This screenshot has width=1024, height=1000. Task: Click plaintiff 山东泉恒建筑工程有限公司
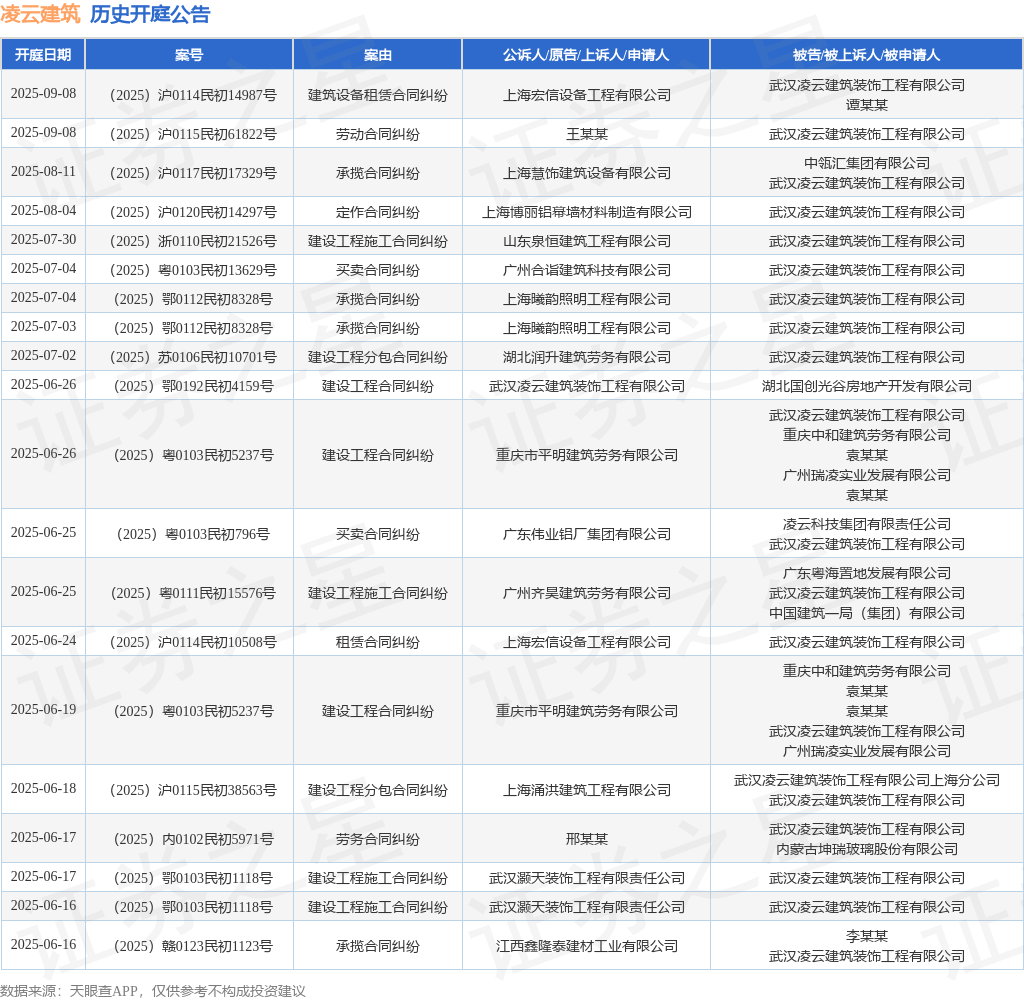coord(586,242)
